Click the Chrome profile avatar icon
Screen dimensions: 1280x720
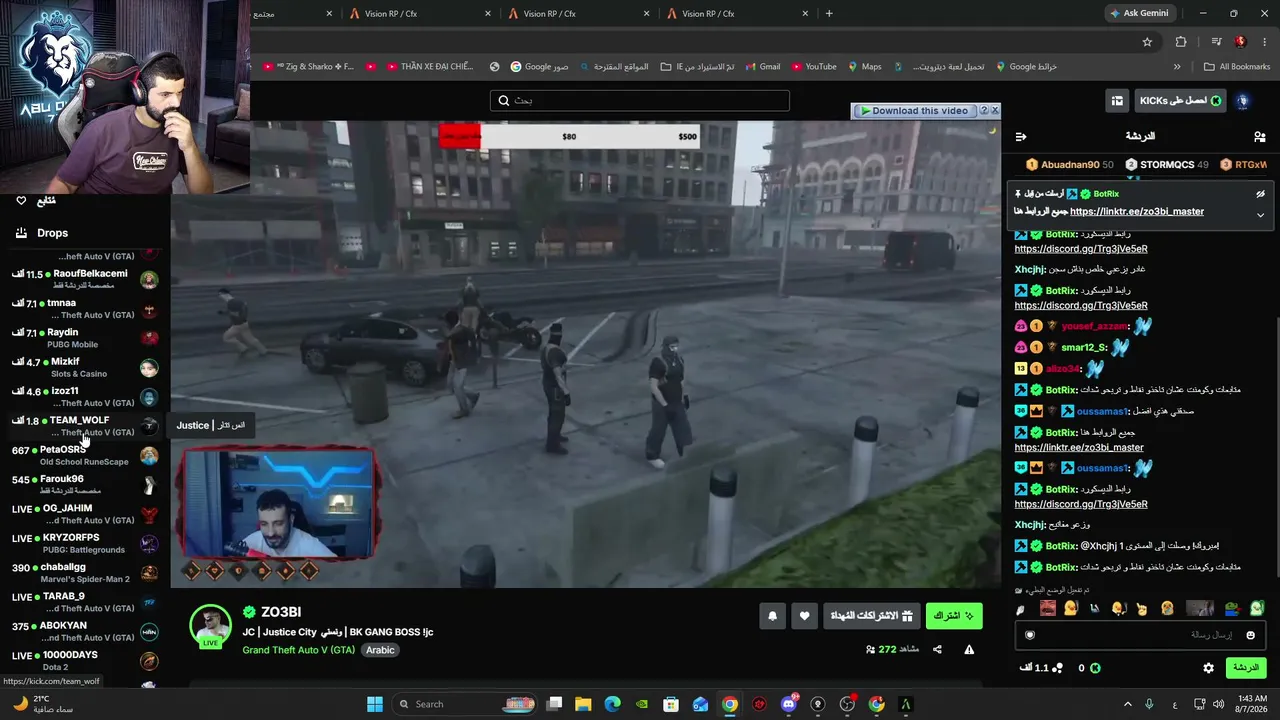(x=1240, y=42)
